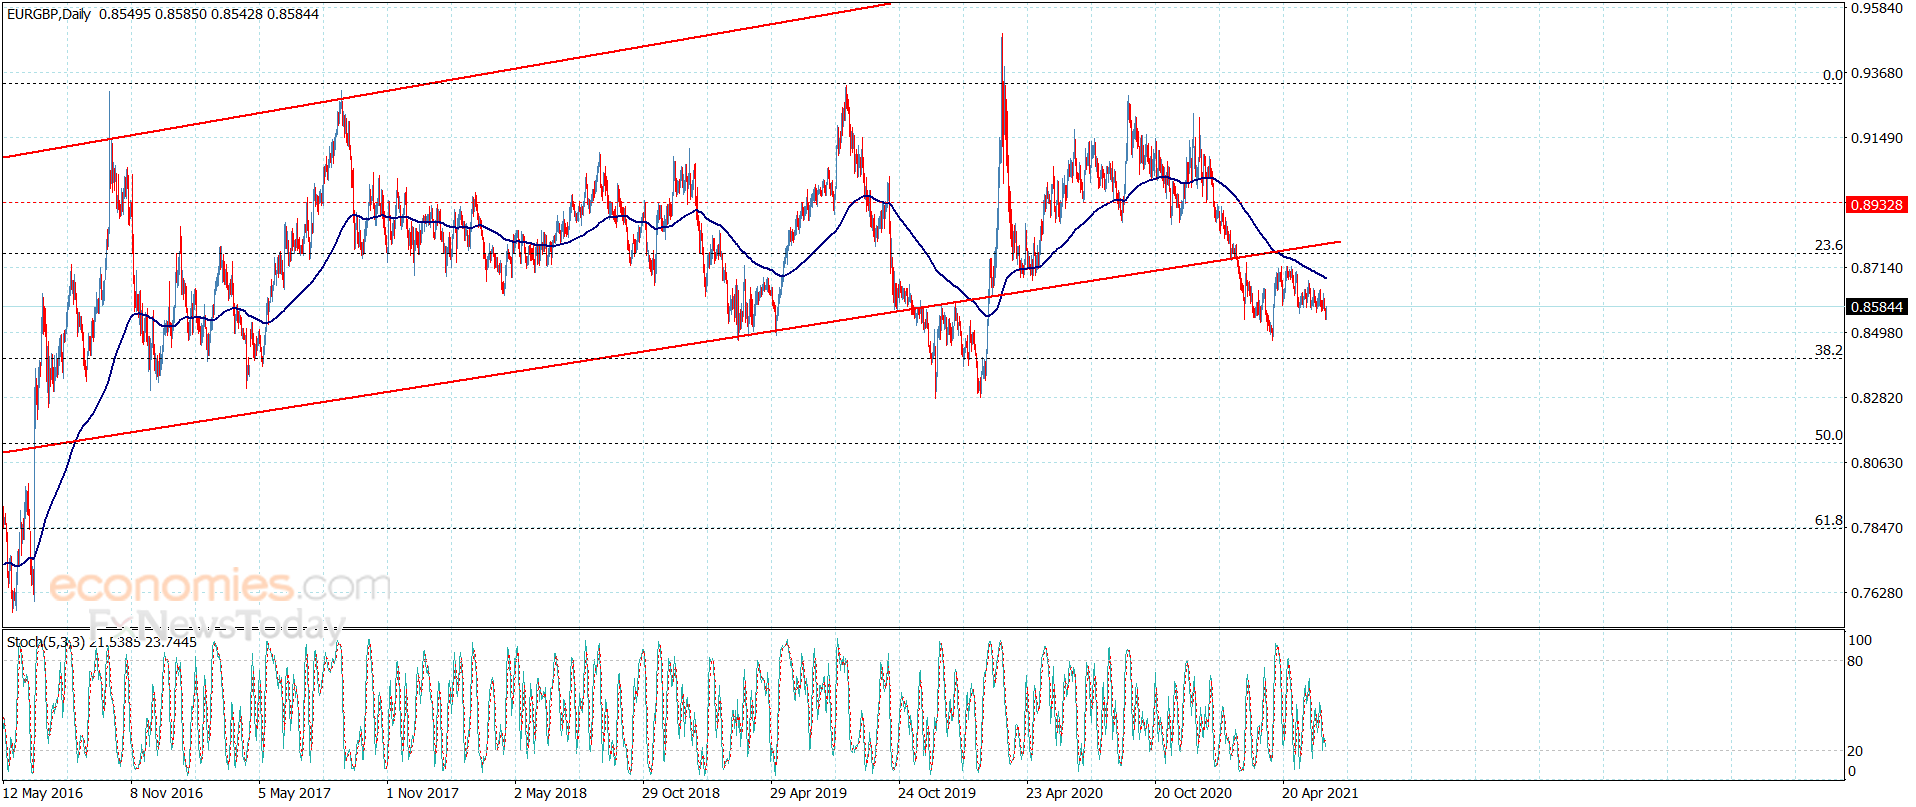Viewport: 1916px width, 807px height.
Task: Click the 1 Nov 2017 date label
Action: tap(422, 793)
